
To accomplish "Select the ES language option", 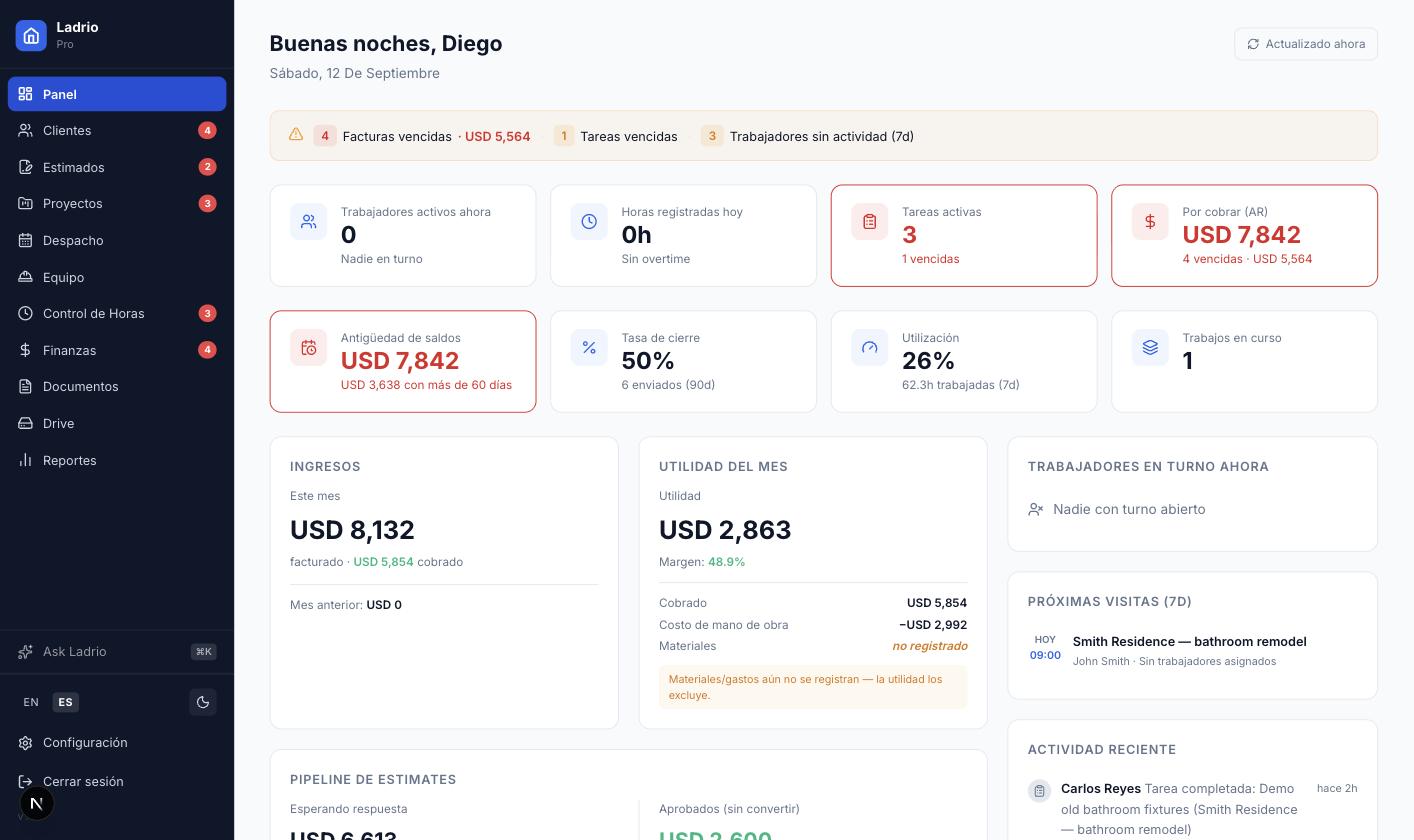I will pyautogui.click(x=65, y=702).
